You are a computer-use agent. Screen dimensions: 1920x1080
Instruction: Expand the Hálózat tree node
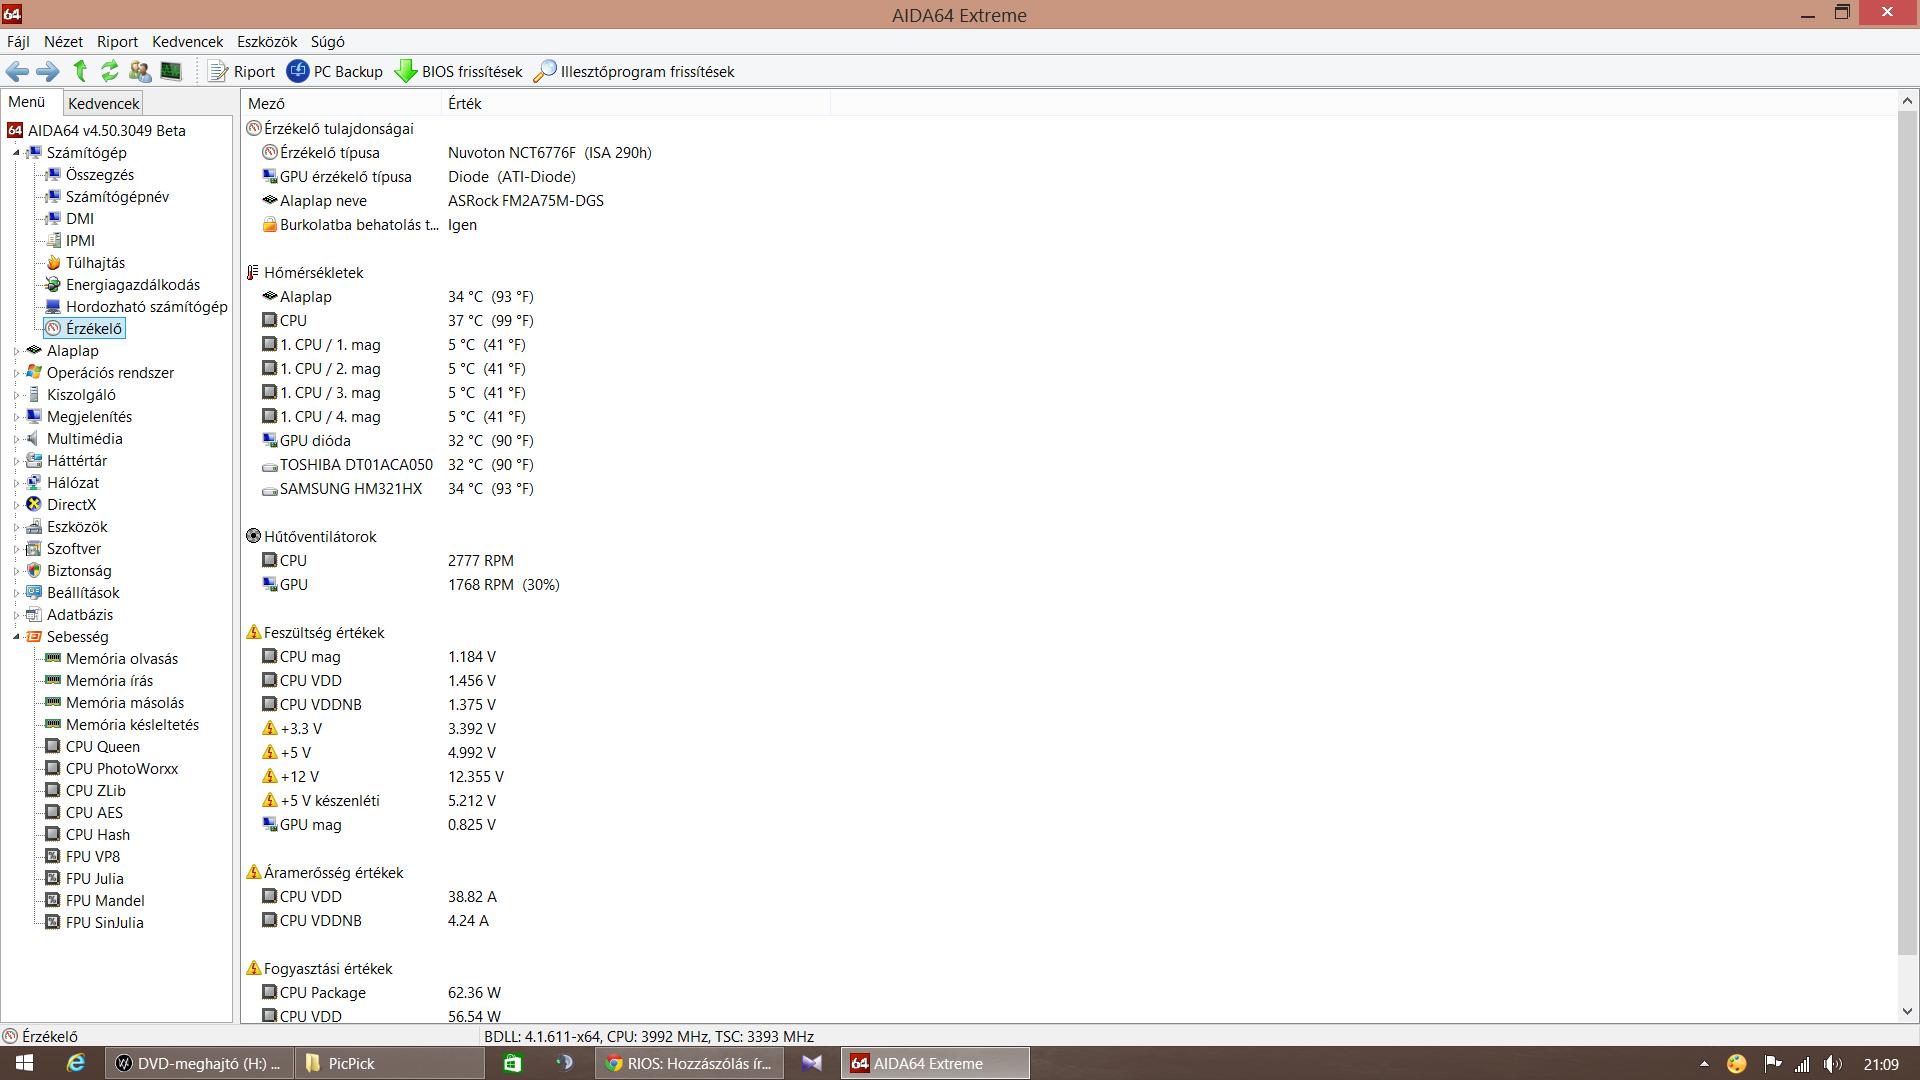point(16,483)
